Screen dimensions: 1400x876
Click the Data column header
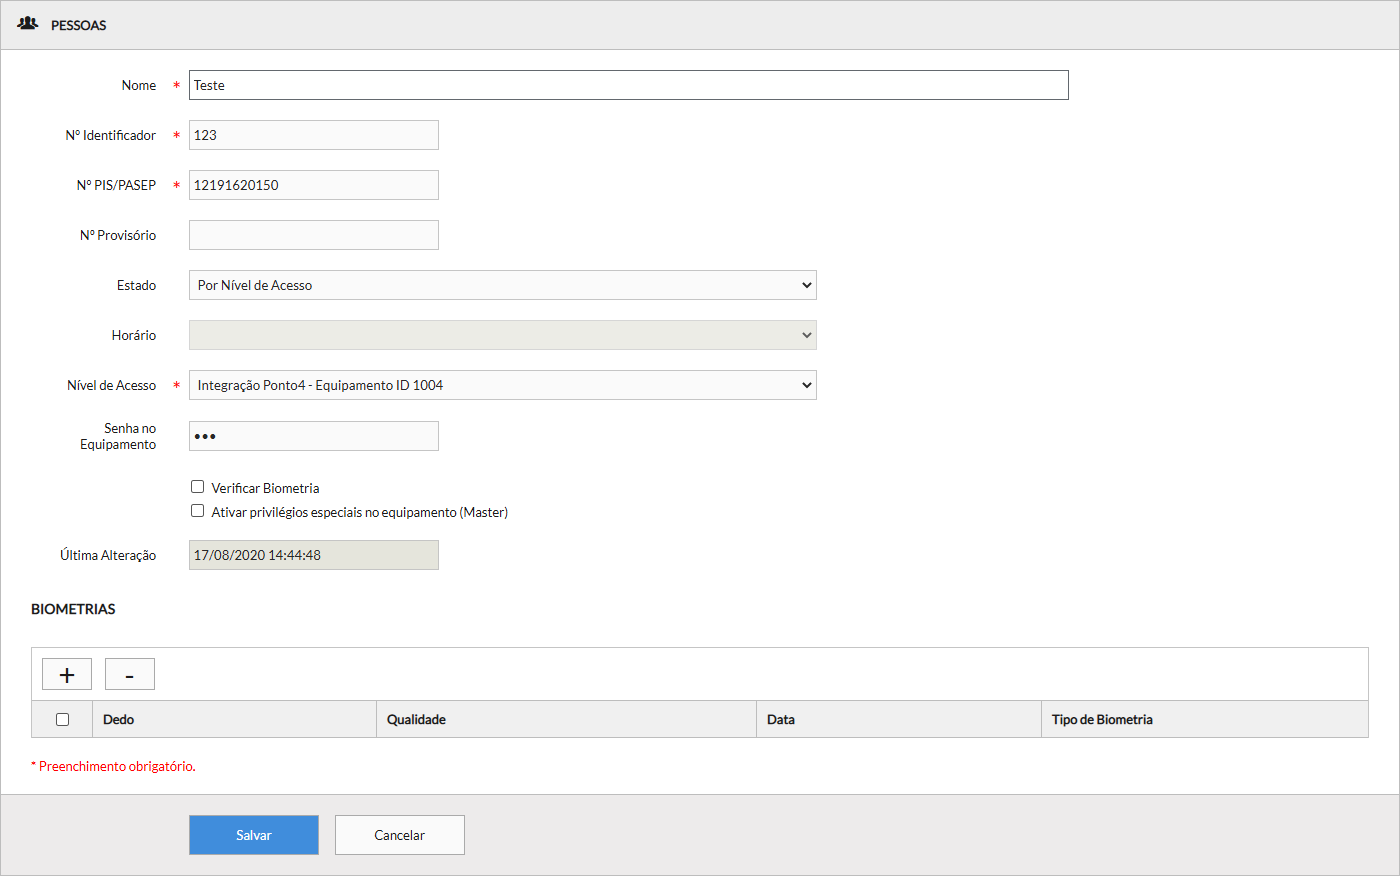click(x=781, y=719)
